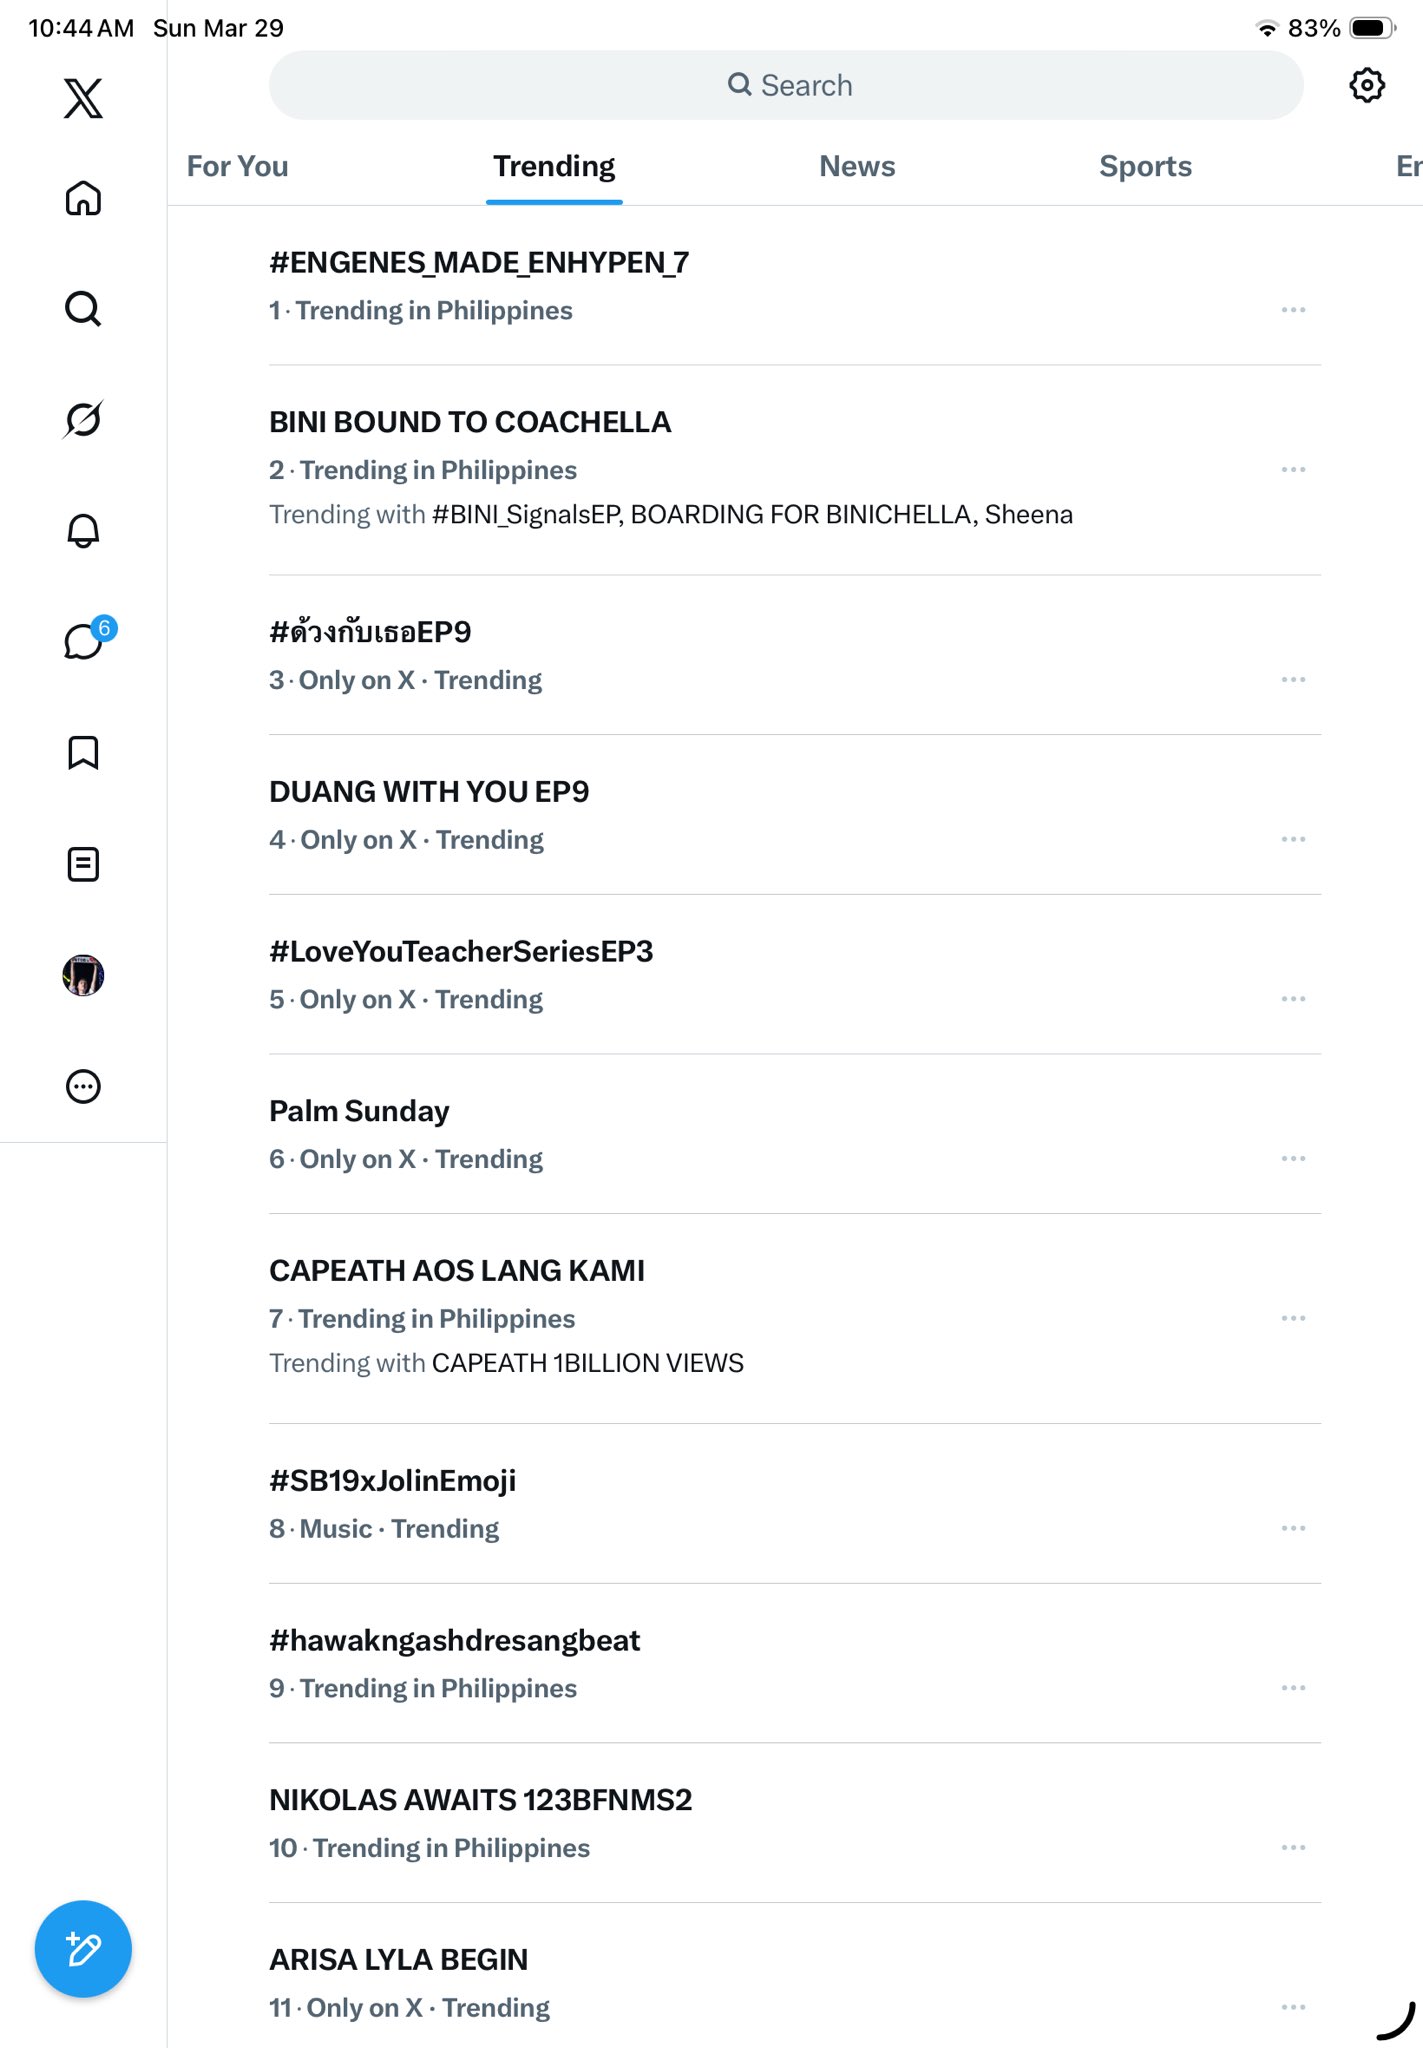
Task: Open the Notifications bell
Action: point(83,530)
